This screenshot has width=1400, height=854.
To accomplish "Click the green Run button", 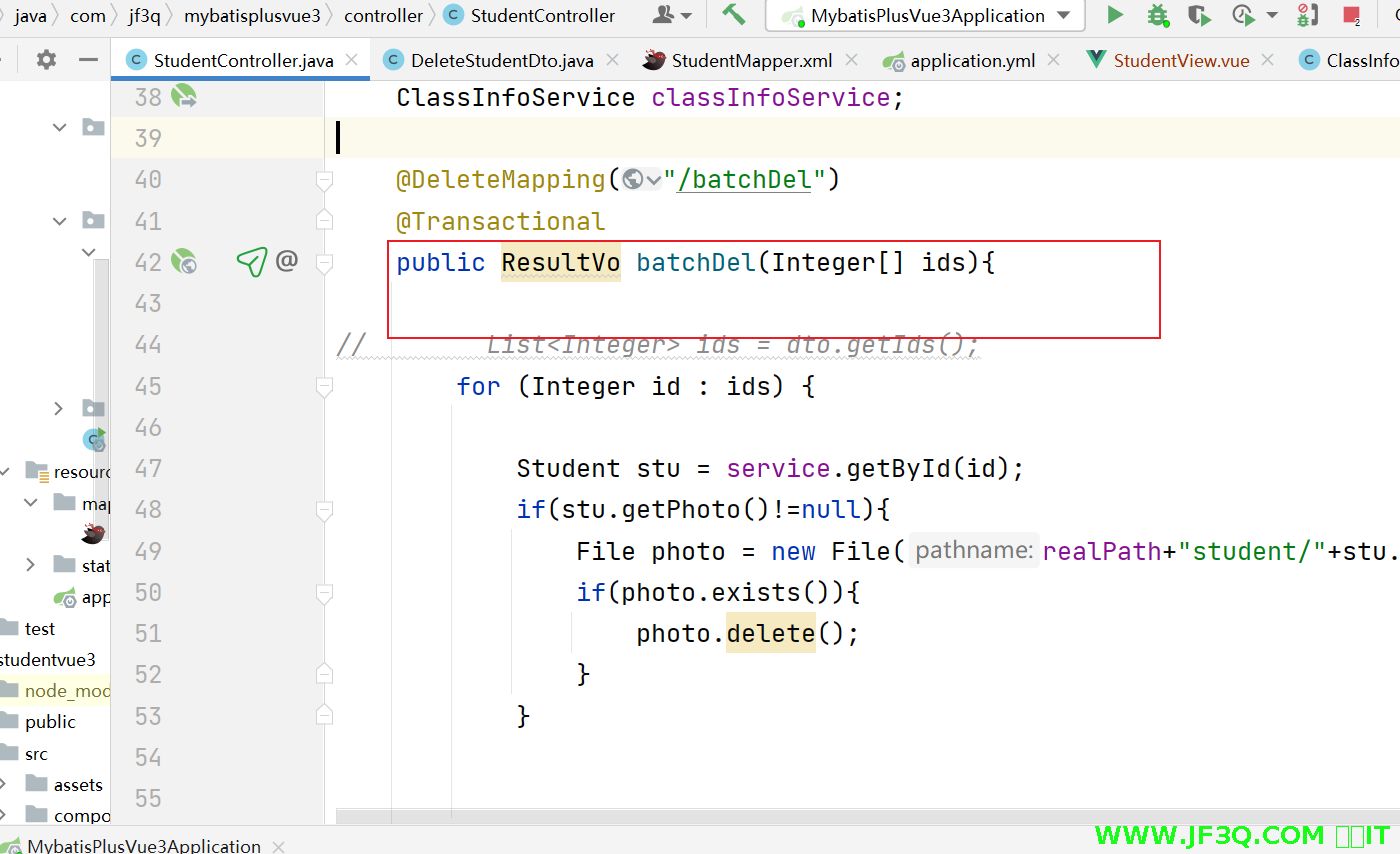I will coord(1115,15).
